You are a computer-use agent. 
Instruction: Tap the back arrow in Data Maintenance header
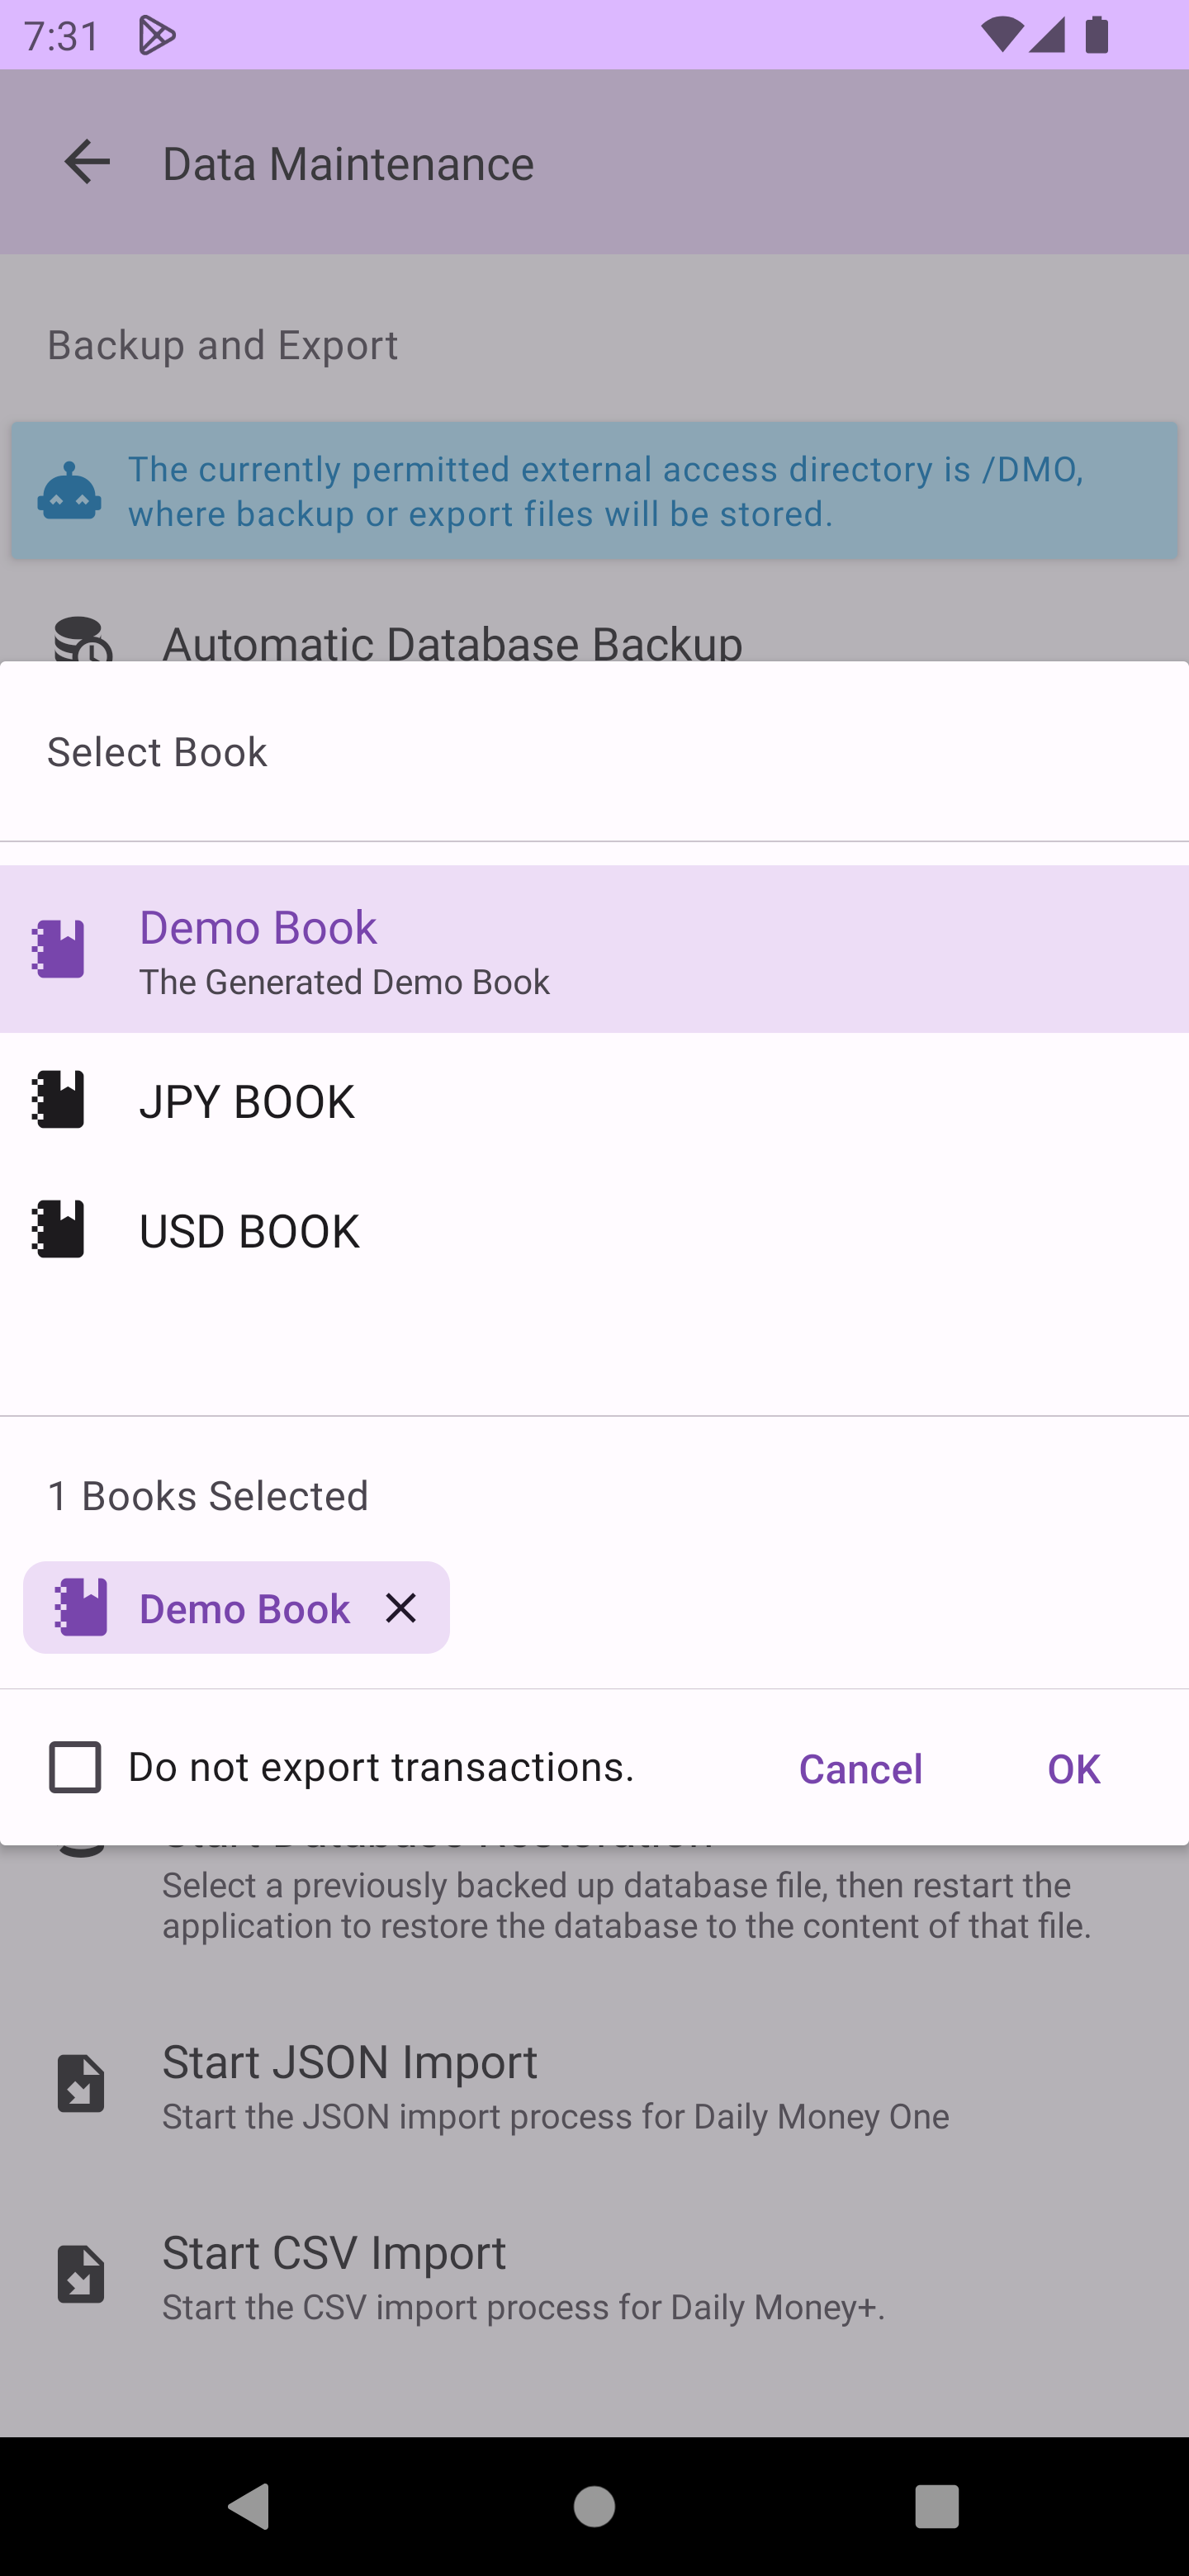pyautogui.click(x=87, y=163)
